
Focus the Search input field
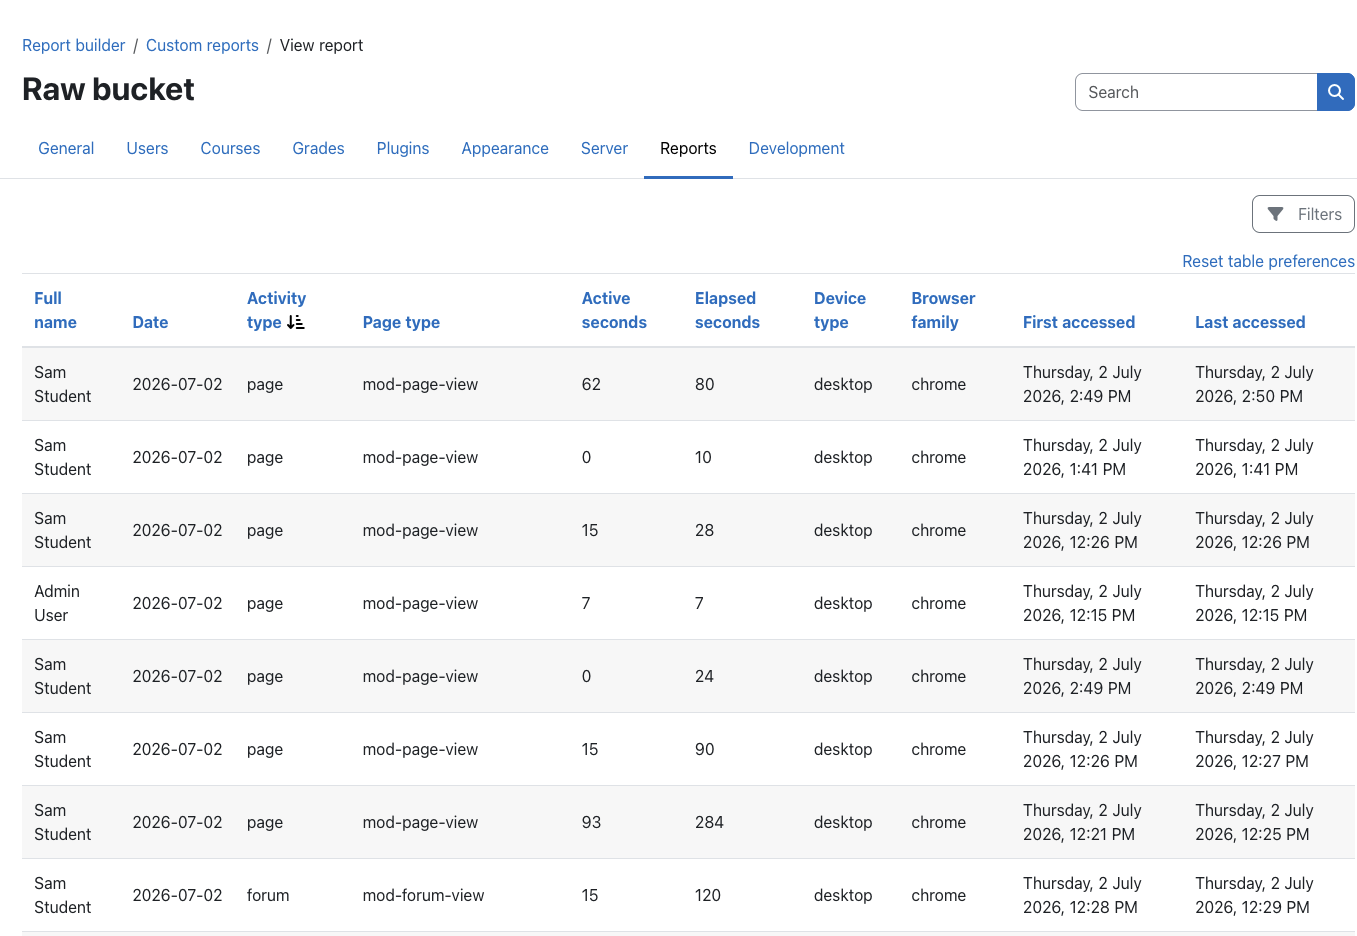point(1196,92)
